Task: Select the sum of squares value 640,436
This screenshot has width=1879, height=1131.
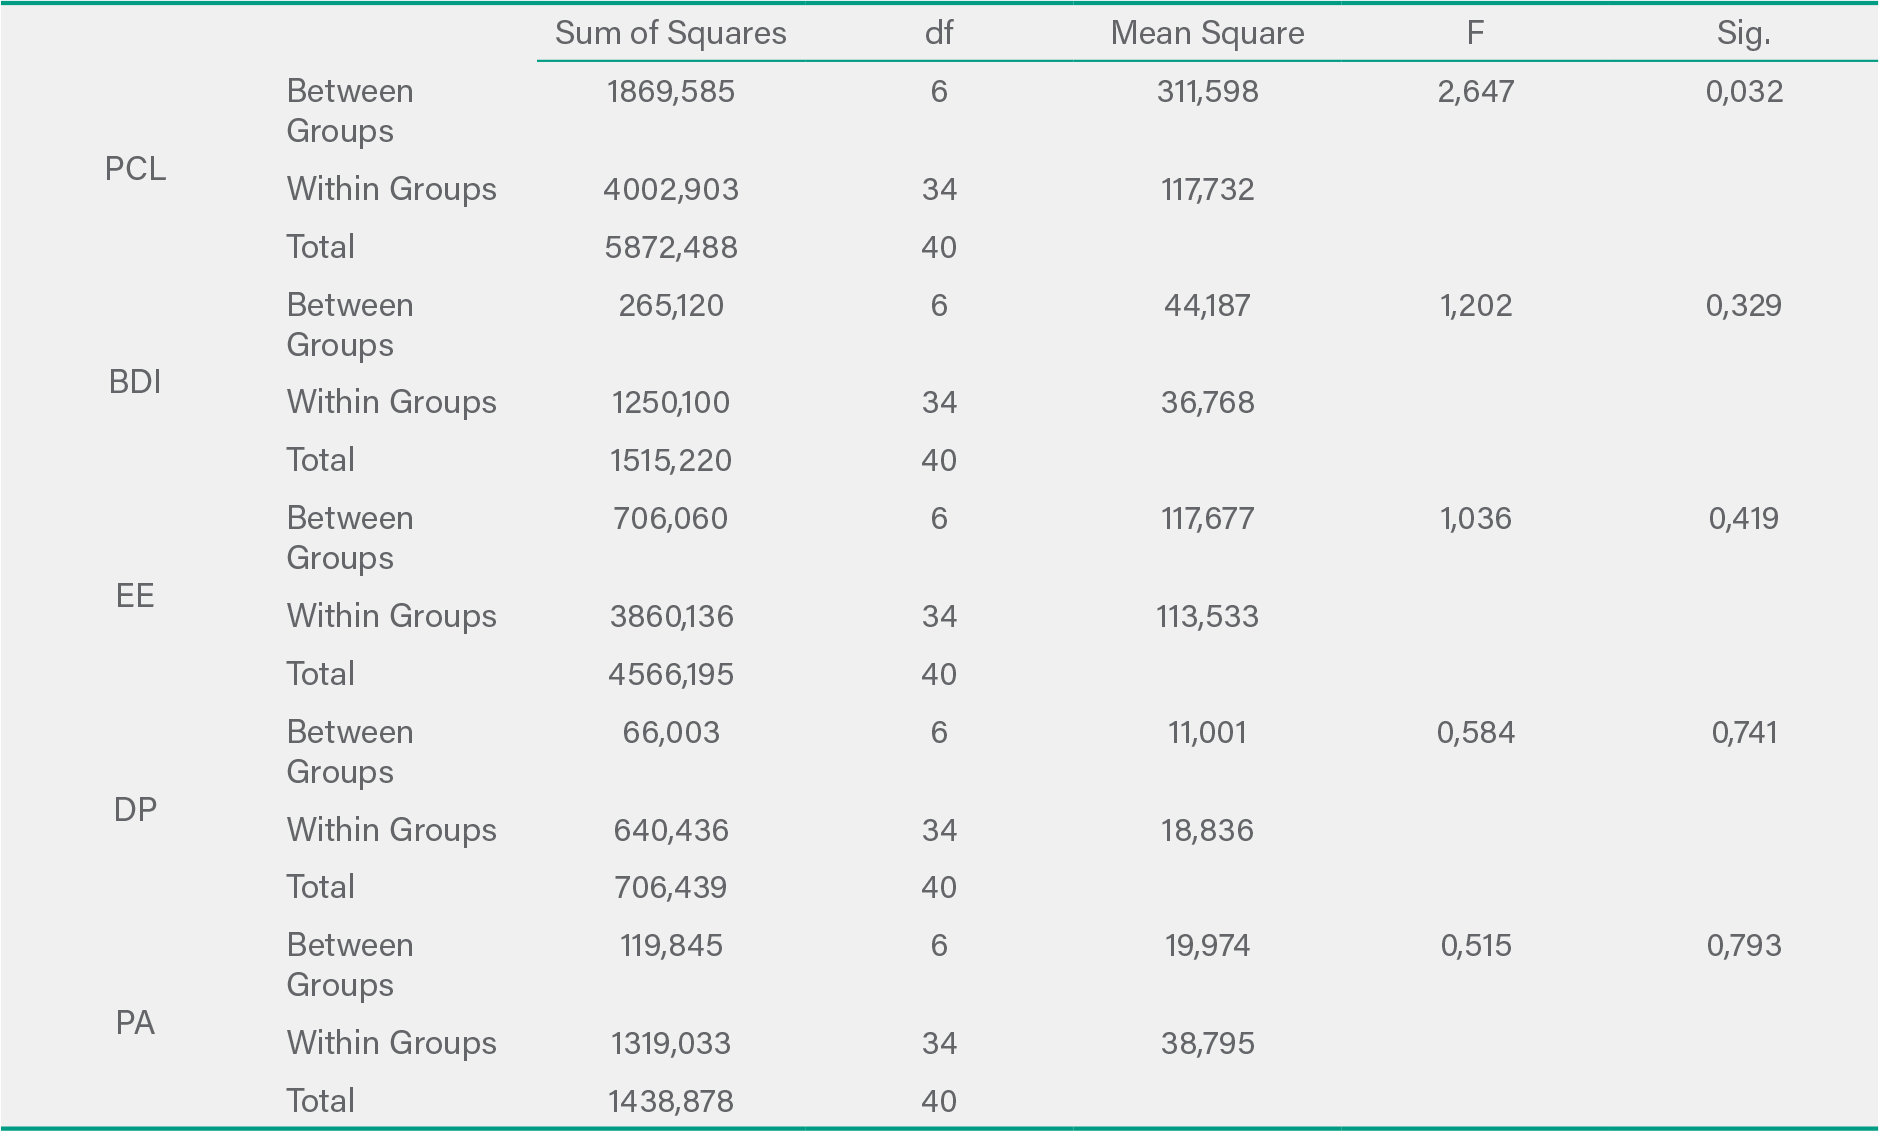Action: pos(670,831)
